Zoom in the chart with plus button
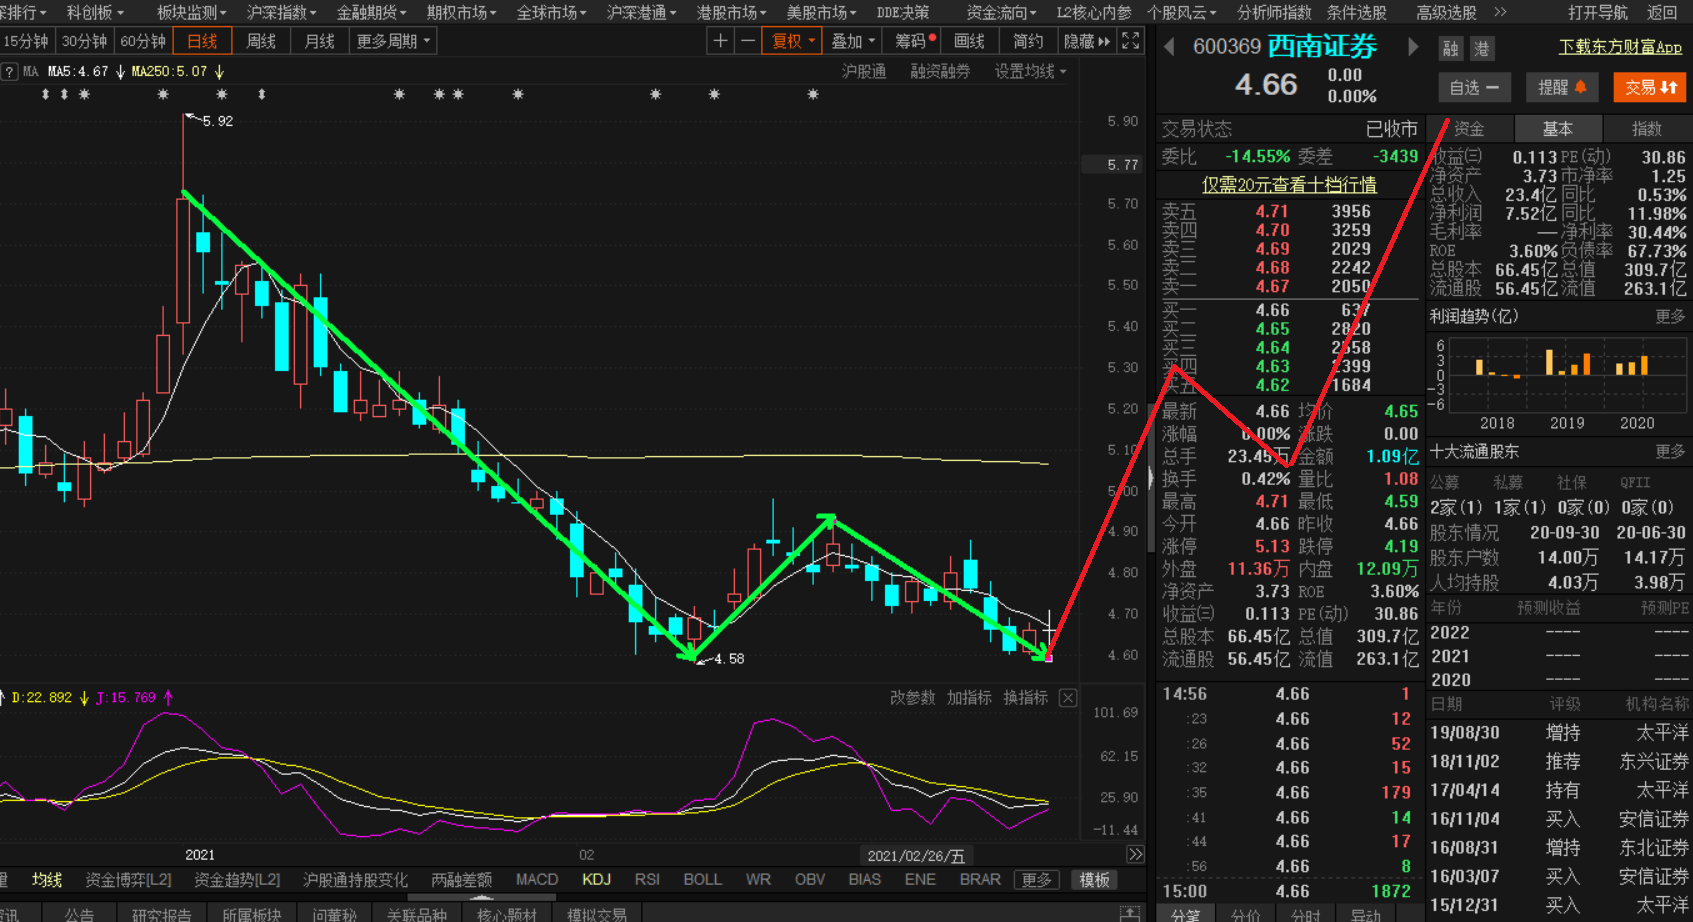This screenshot has width=1693, height=922. [720, 41]
